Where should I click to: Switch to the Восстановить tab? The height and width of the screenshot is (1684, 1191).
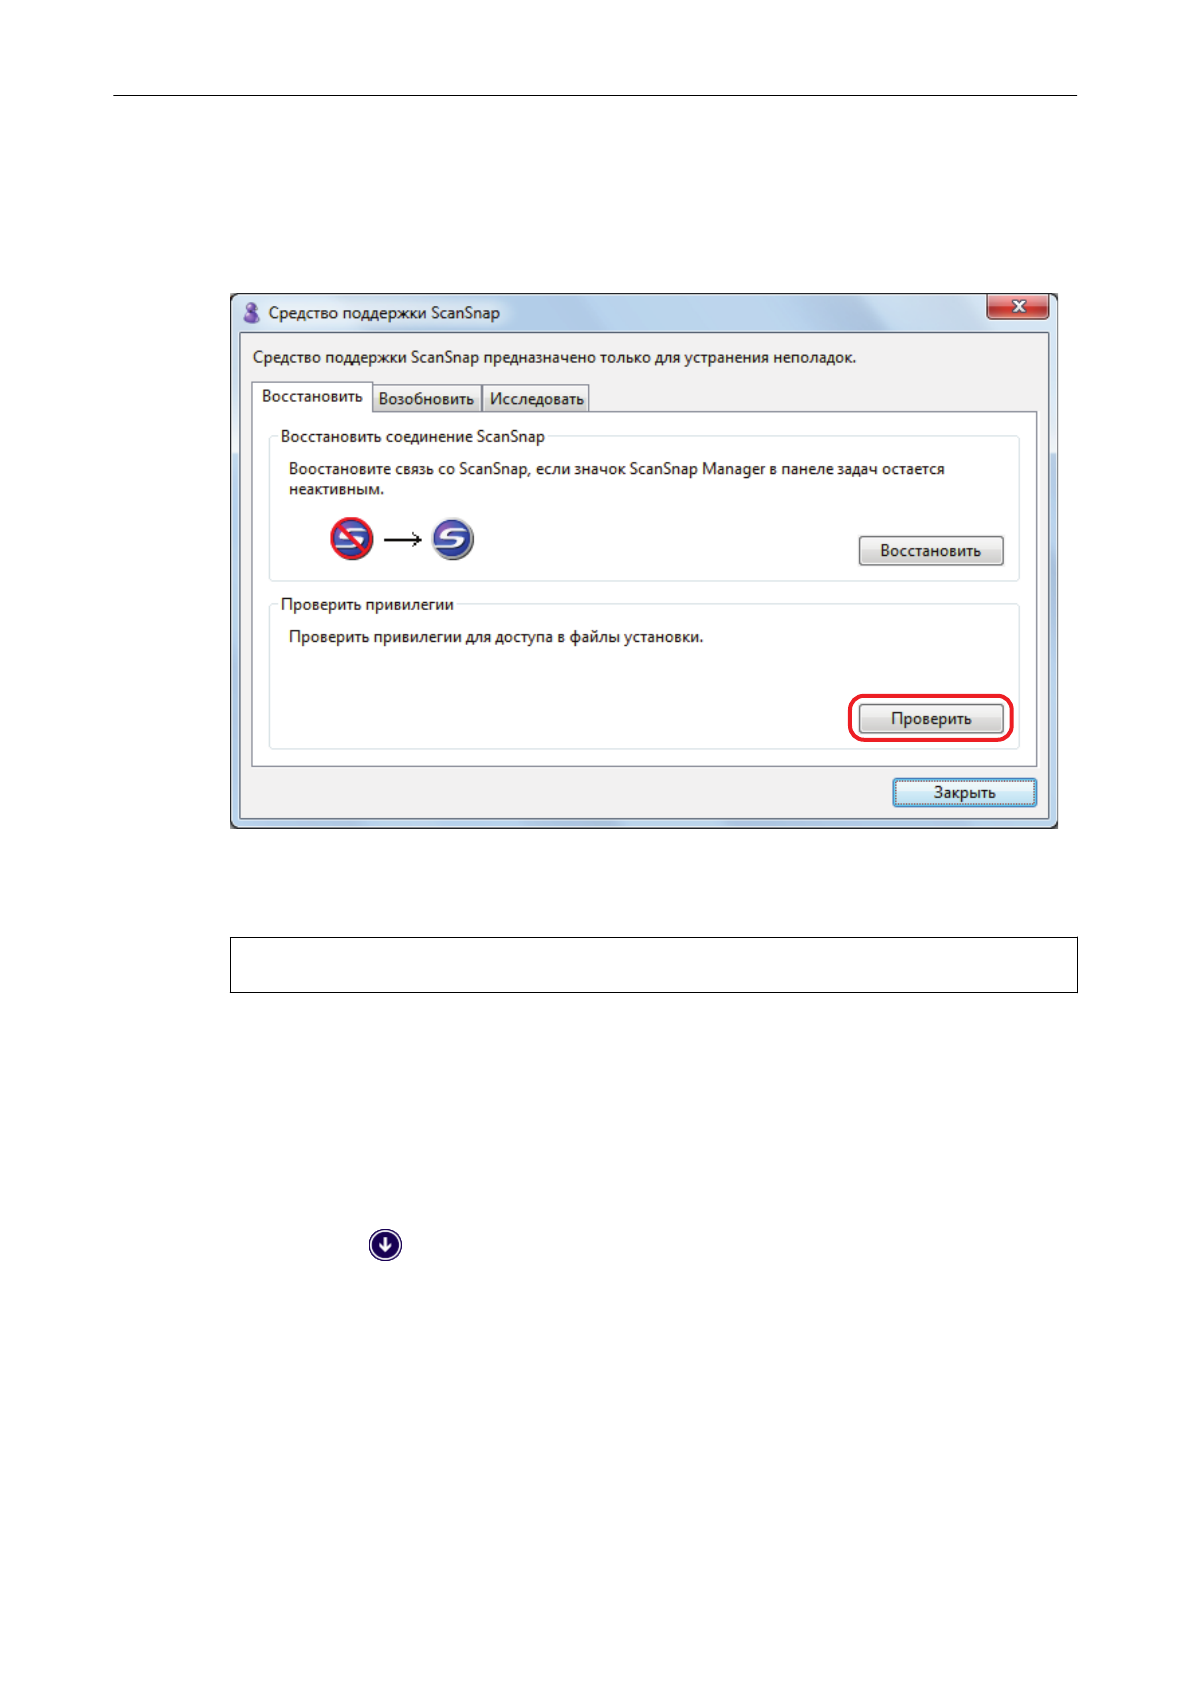click(312, 397)
